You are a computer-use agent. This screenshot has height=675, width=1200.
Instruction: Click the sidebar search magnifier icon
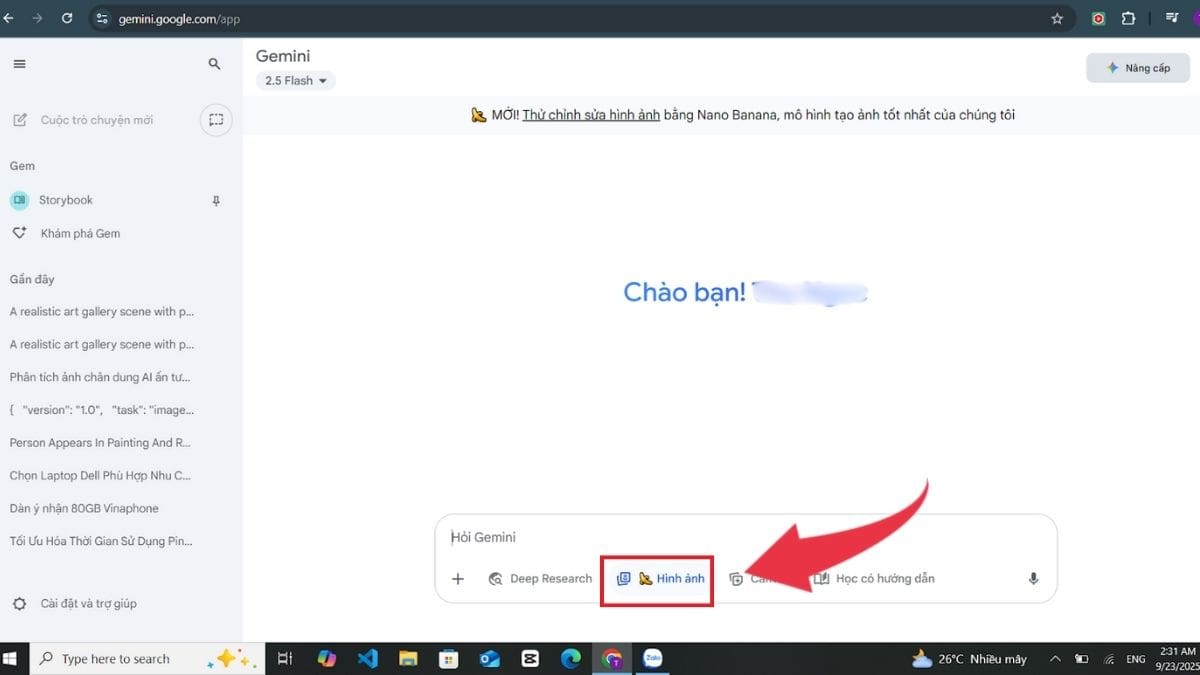tap(214, 64)
